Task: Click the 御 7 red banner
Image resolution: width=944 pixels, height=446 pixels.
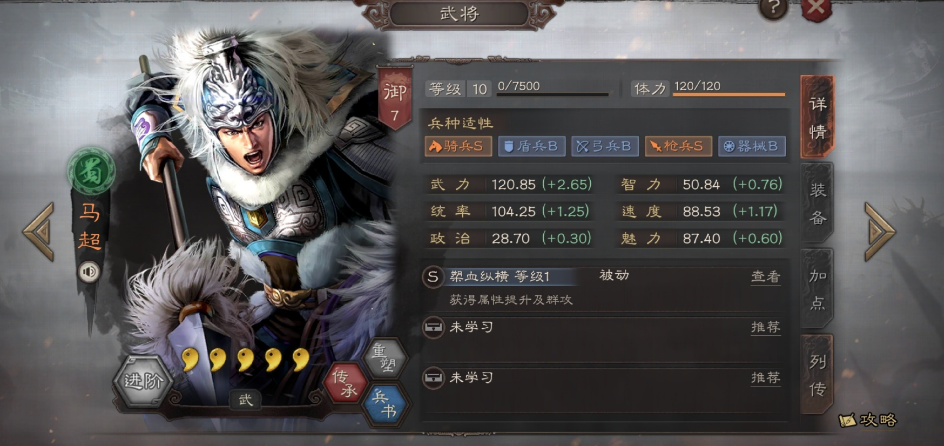Action: point(395,98)
